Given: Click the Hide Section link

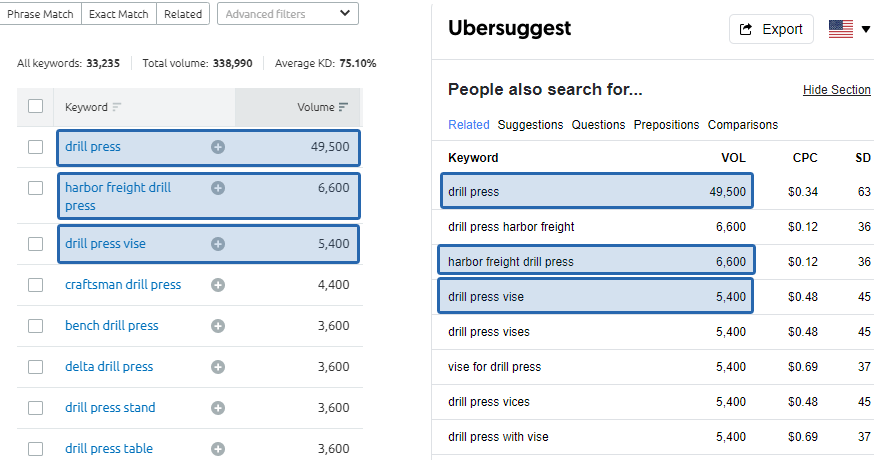Looking at the screenshot, I should click(x=837, y=90).
